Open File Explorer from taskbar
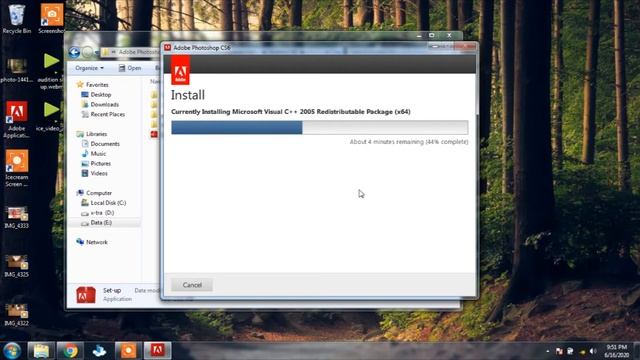Image resolution: width=640 pixels, height=360 pixels. [x=41, y=351]
